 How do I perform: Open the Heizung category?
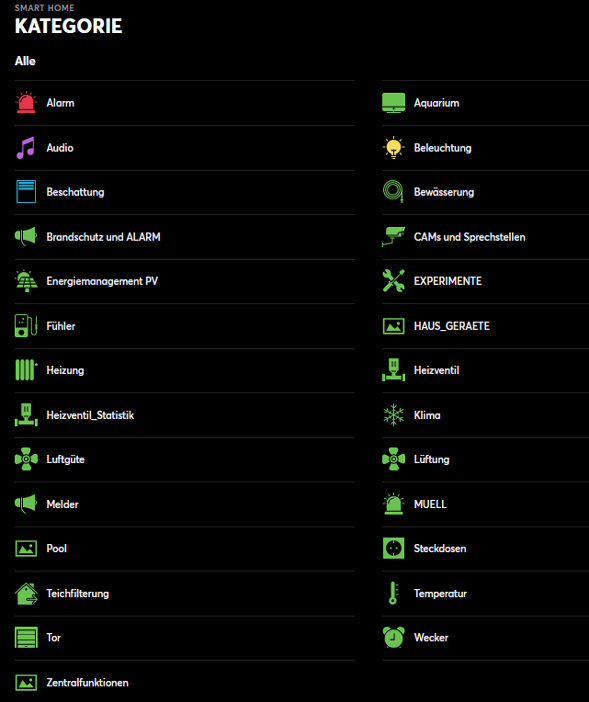pyautogui.click(x=184, y=370)
